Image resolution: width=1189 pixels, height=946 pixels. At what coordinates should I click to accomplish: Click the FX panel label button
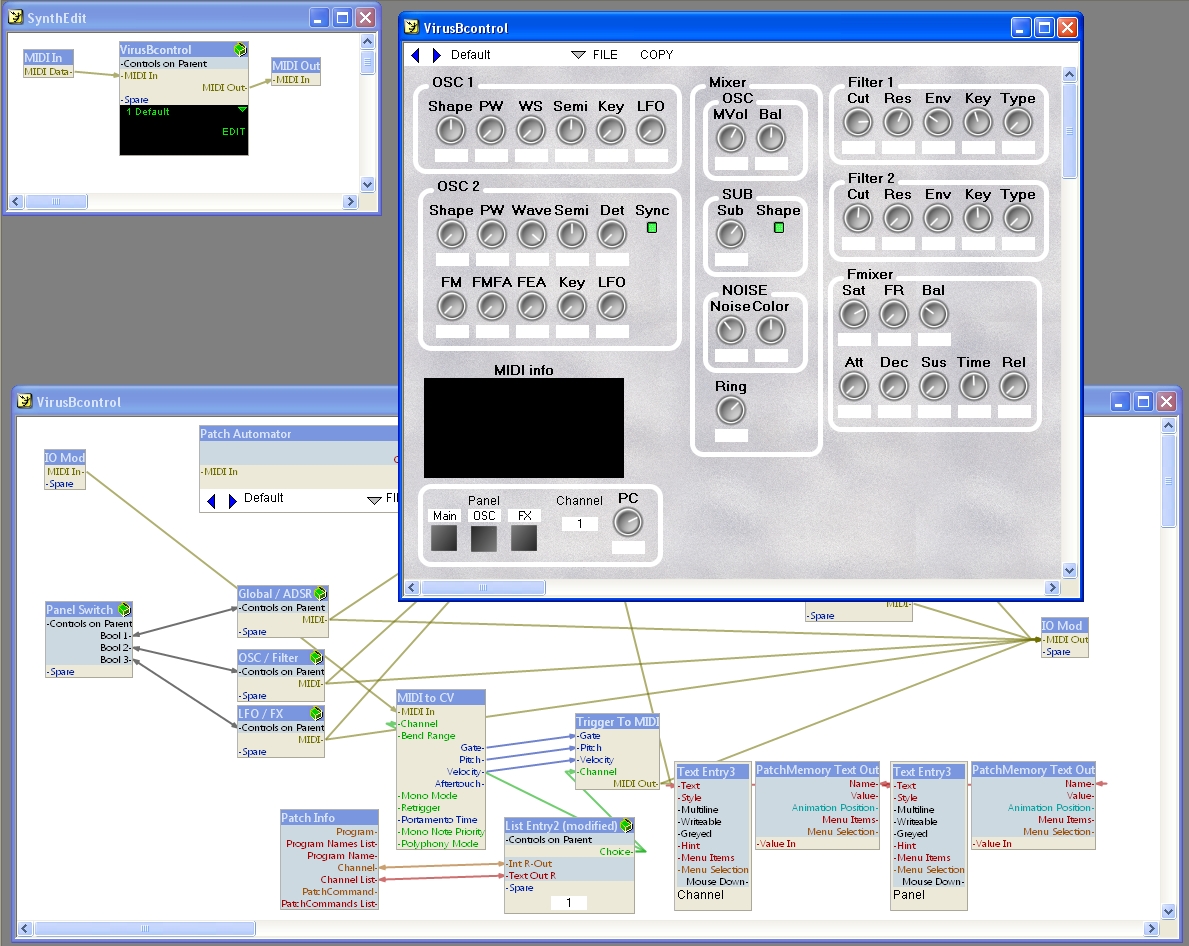coord(524,515)
